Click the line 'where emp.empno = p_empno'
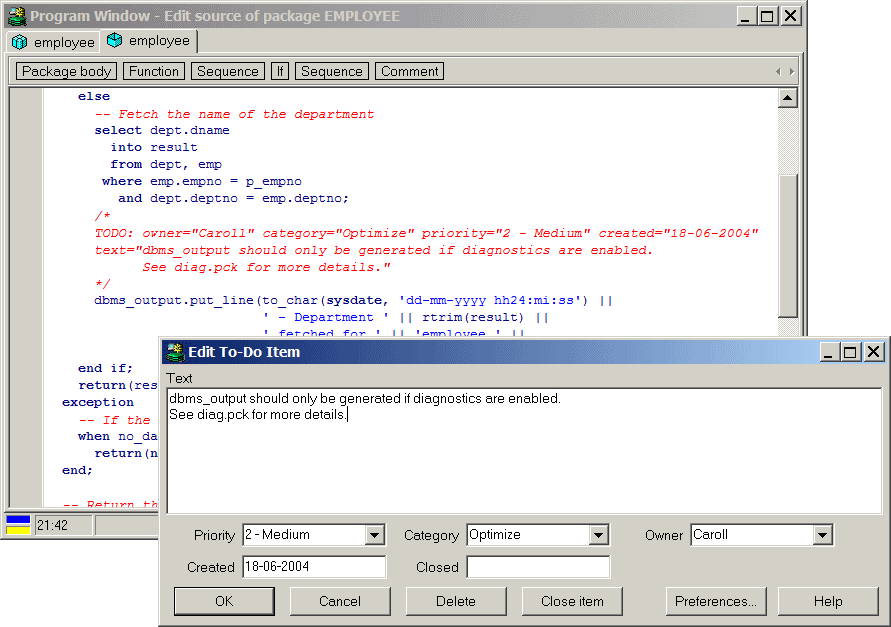Image resolution: width=891 pixels, height=627 pixels. click(202, 181)
